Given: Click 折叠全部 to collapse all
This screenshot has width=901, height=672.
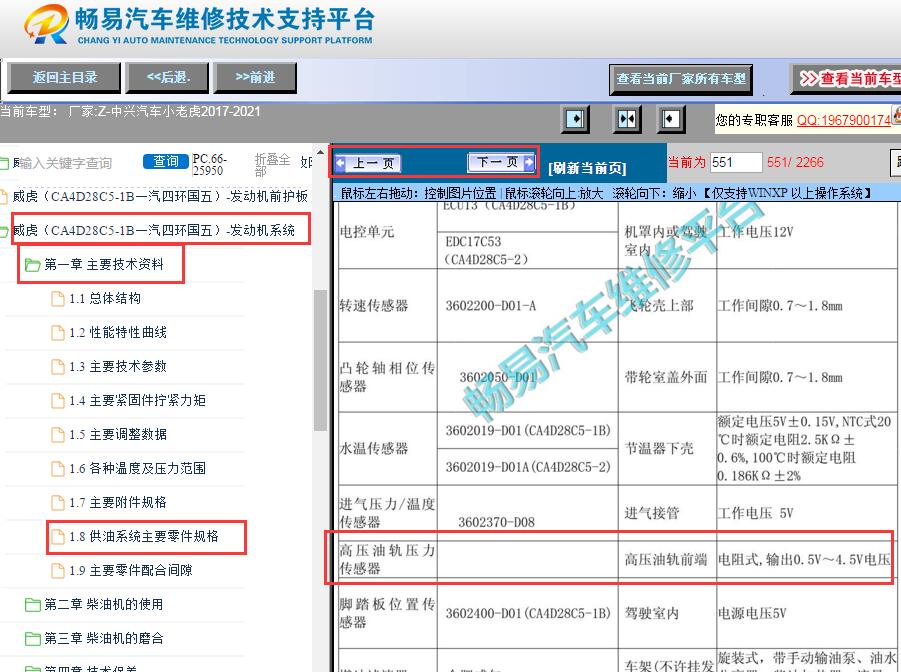Looking at the screenshot, I should pos(272,164).
